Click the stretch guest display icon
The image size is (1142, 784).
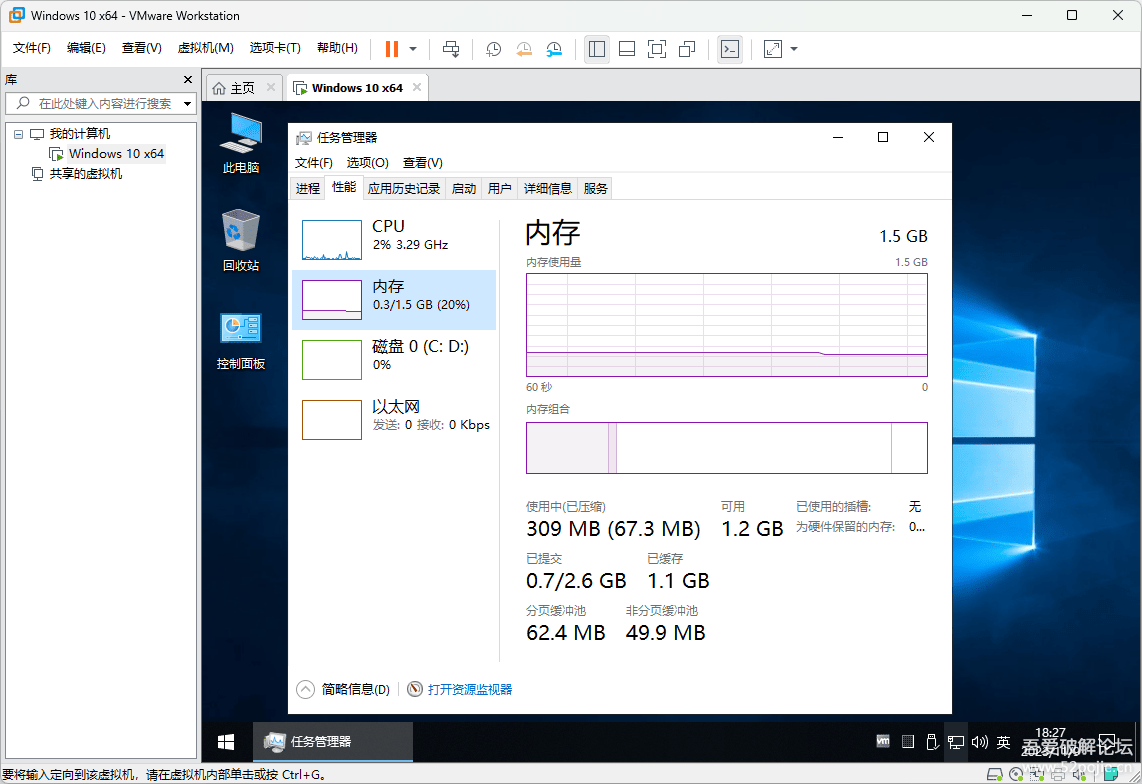click(x=772, y=49)
